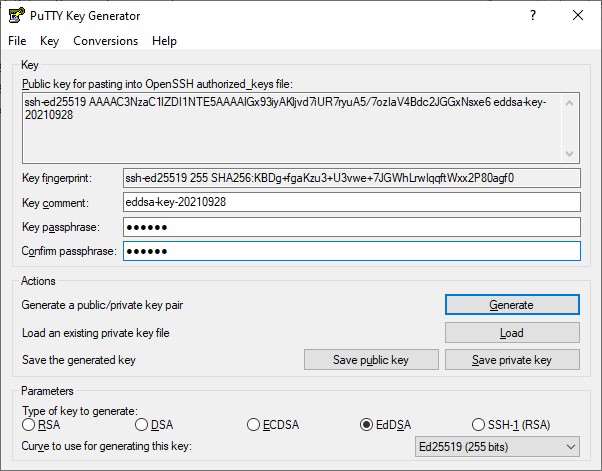Image resolution: width=602 pixels, height=471 pixels.
Task: Click 'Type of key to generate:' label
Action: (80, 411)
